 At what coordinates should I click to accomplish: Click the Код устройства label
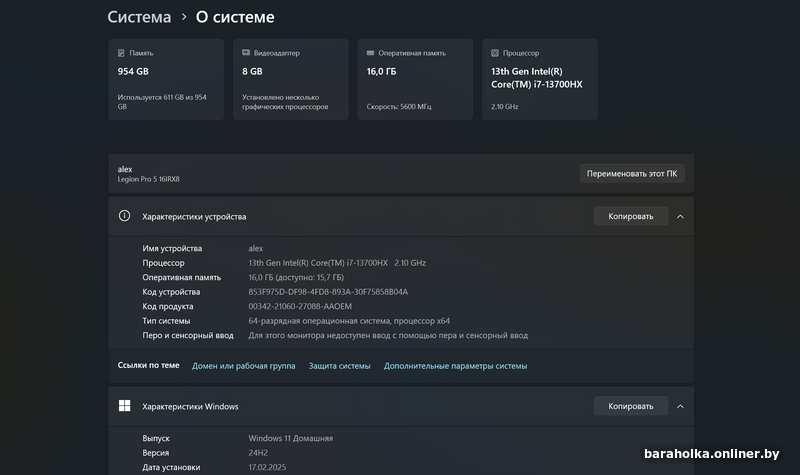click(171, 292)
